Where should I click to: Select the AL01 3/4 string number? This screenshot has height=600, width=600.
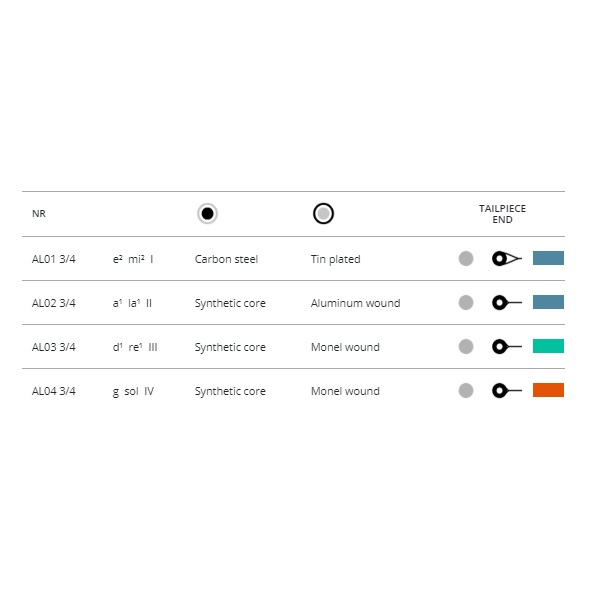(54, 259)
